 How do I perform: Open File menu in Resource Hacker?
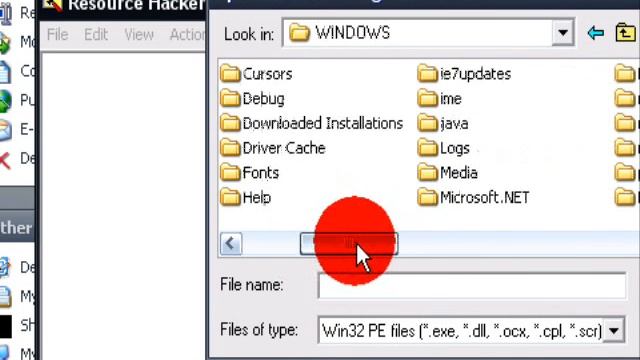coord(57,35)
